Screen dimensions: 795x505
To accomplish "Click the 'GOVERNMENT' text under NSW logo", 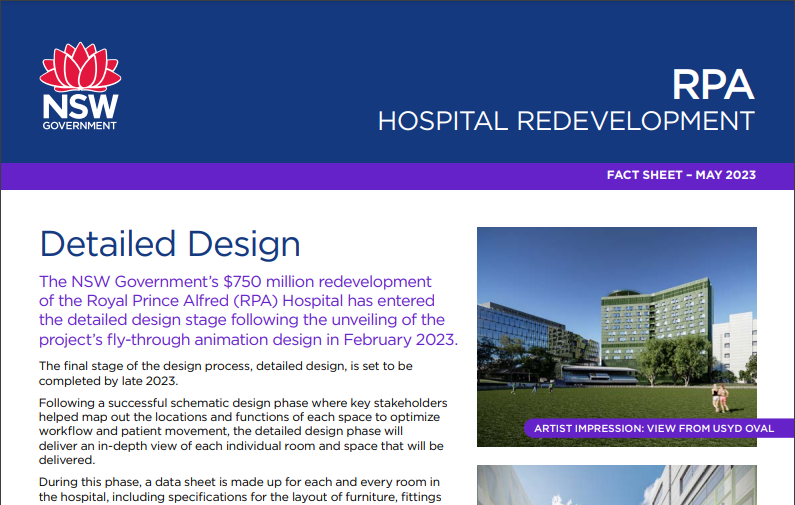I will [80, 126].
